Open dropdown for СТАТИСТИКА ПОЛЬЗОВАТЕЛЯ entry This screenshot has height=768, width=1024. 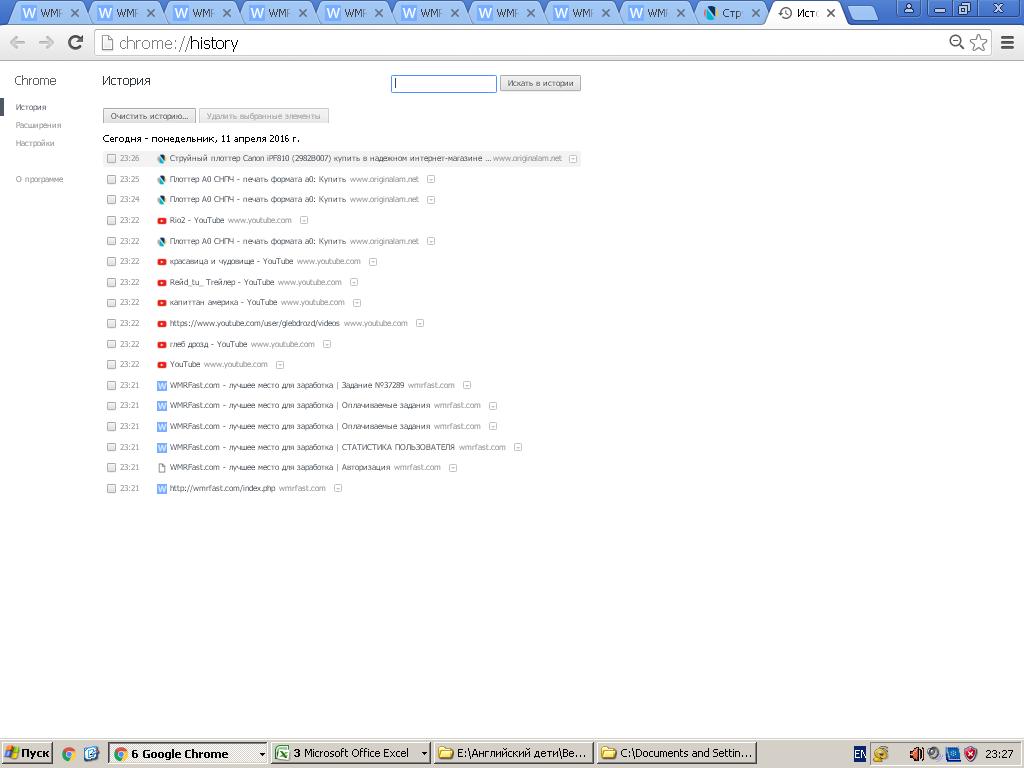[x=518, y=447]
